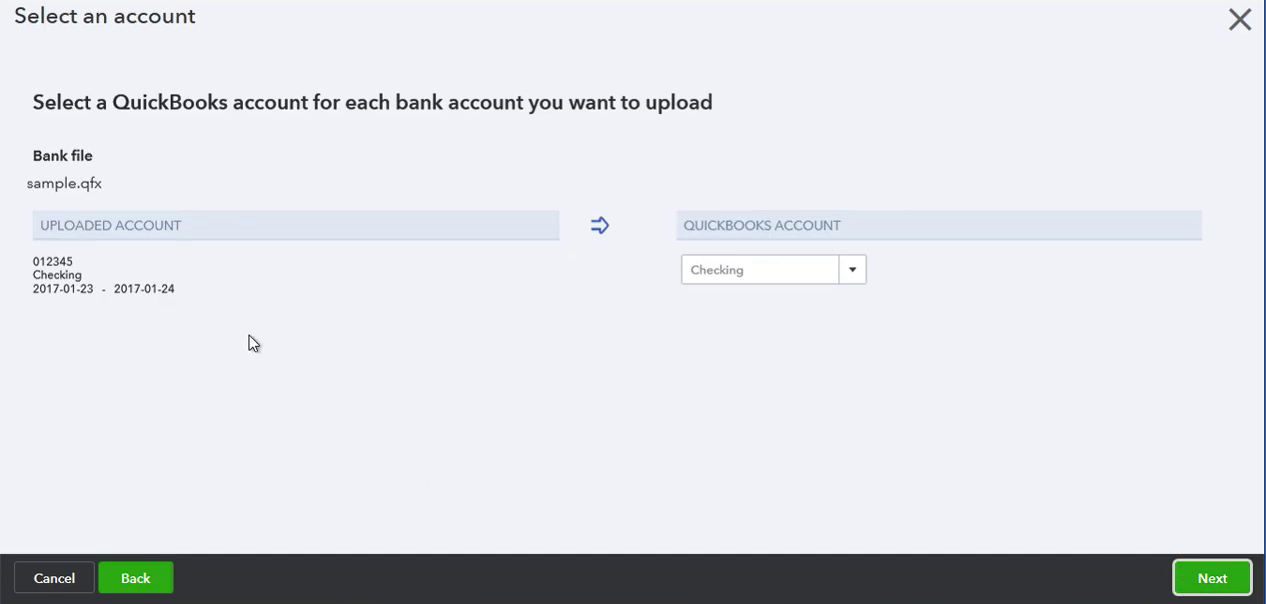Click the QUICKBOOKS ACCOUNT column header

(939, 225)
